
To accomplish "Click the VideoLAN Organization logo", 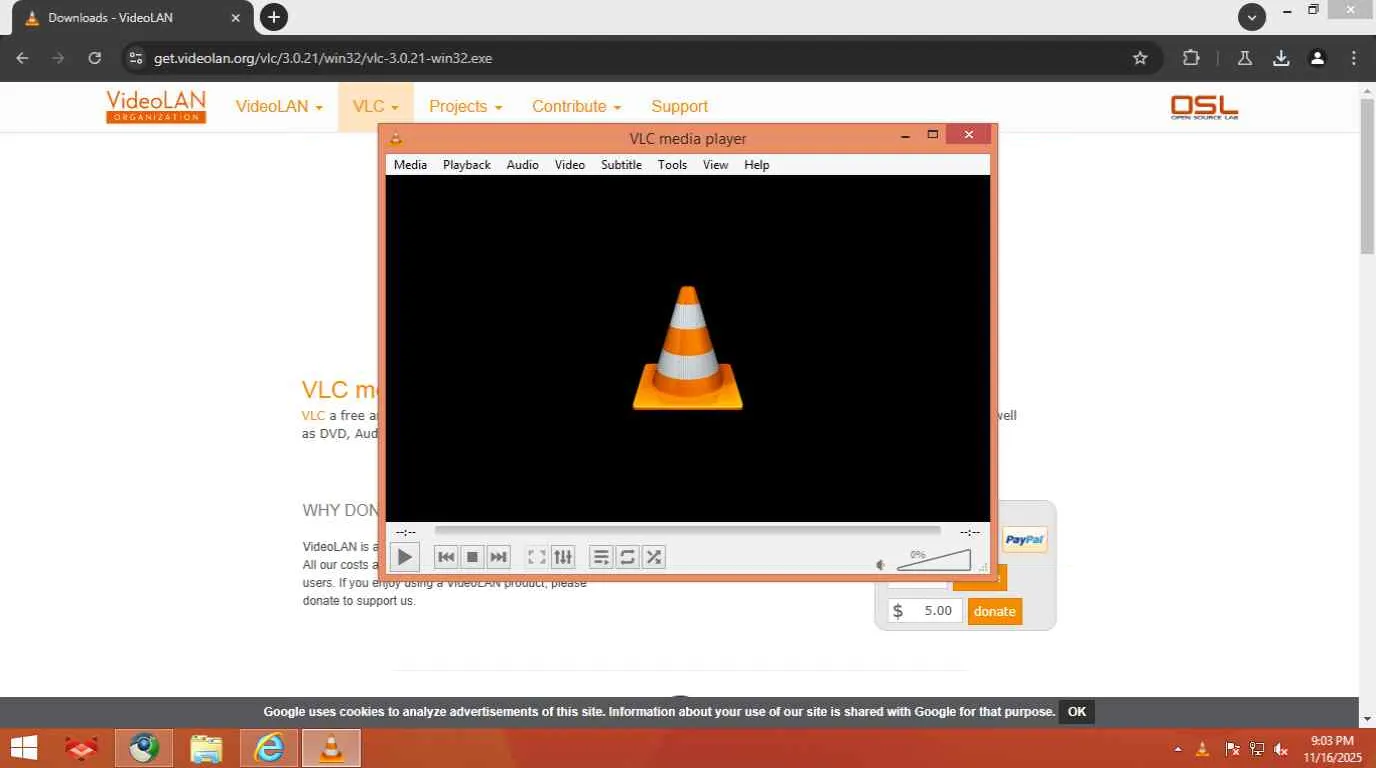I will pos(156,106).
